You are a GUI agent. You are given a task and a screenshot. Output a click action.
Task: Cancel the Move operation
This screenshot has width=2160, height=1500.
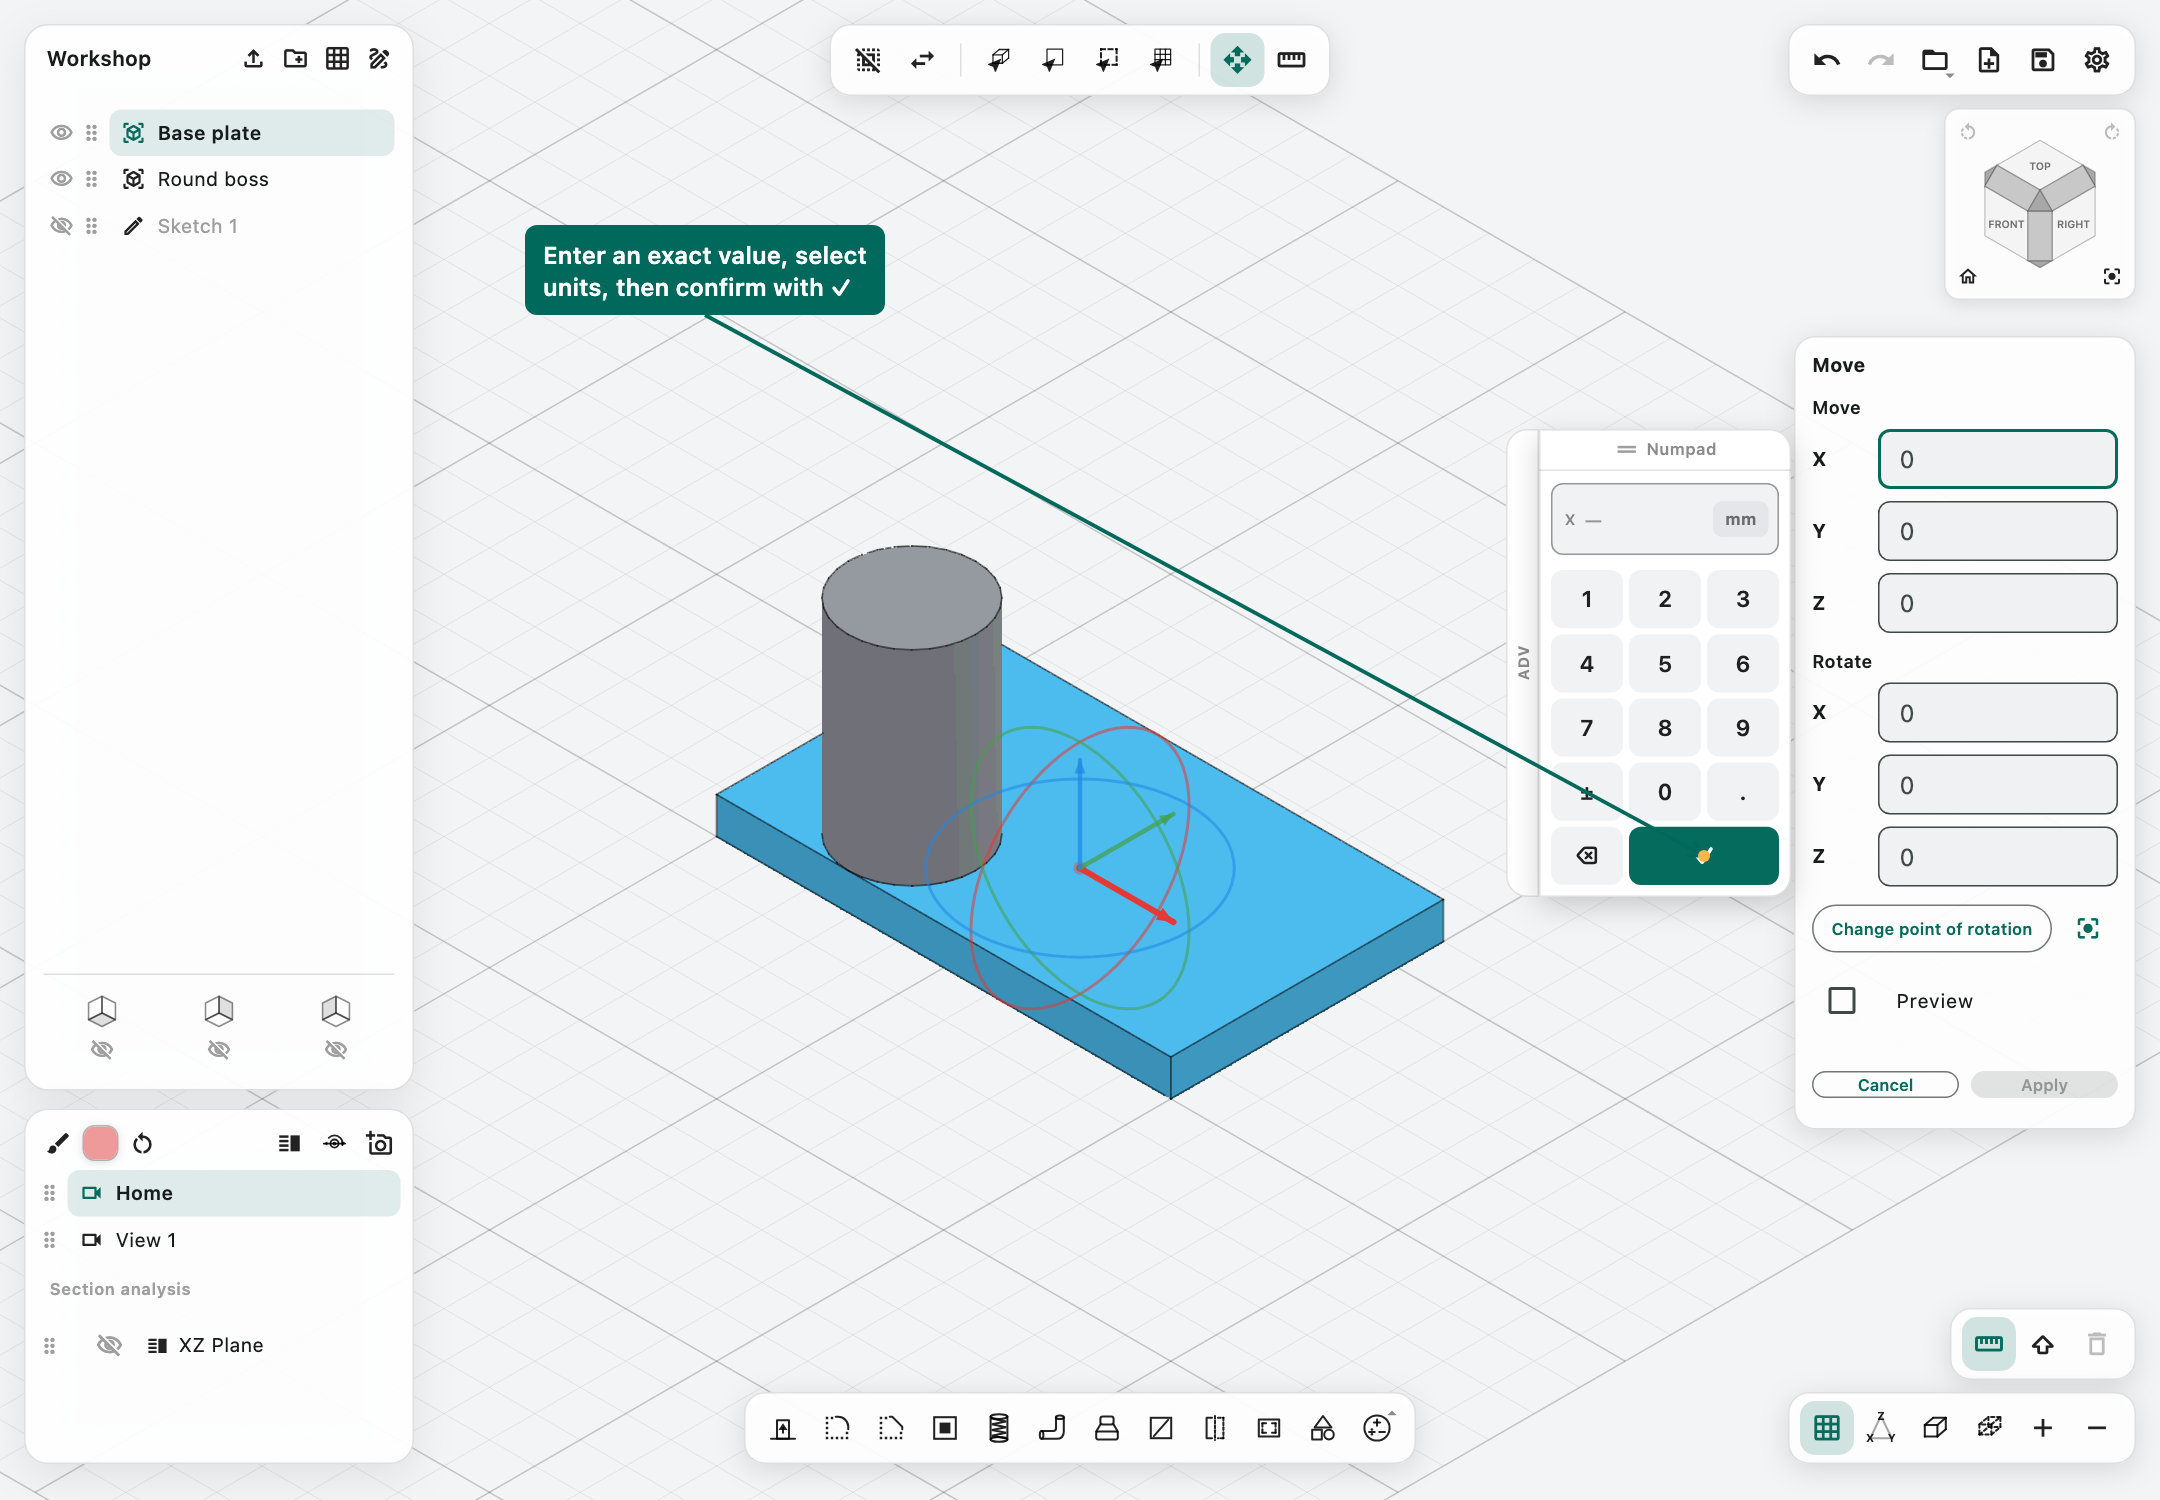pos(1885,1085)
